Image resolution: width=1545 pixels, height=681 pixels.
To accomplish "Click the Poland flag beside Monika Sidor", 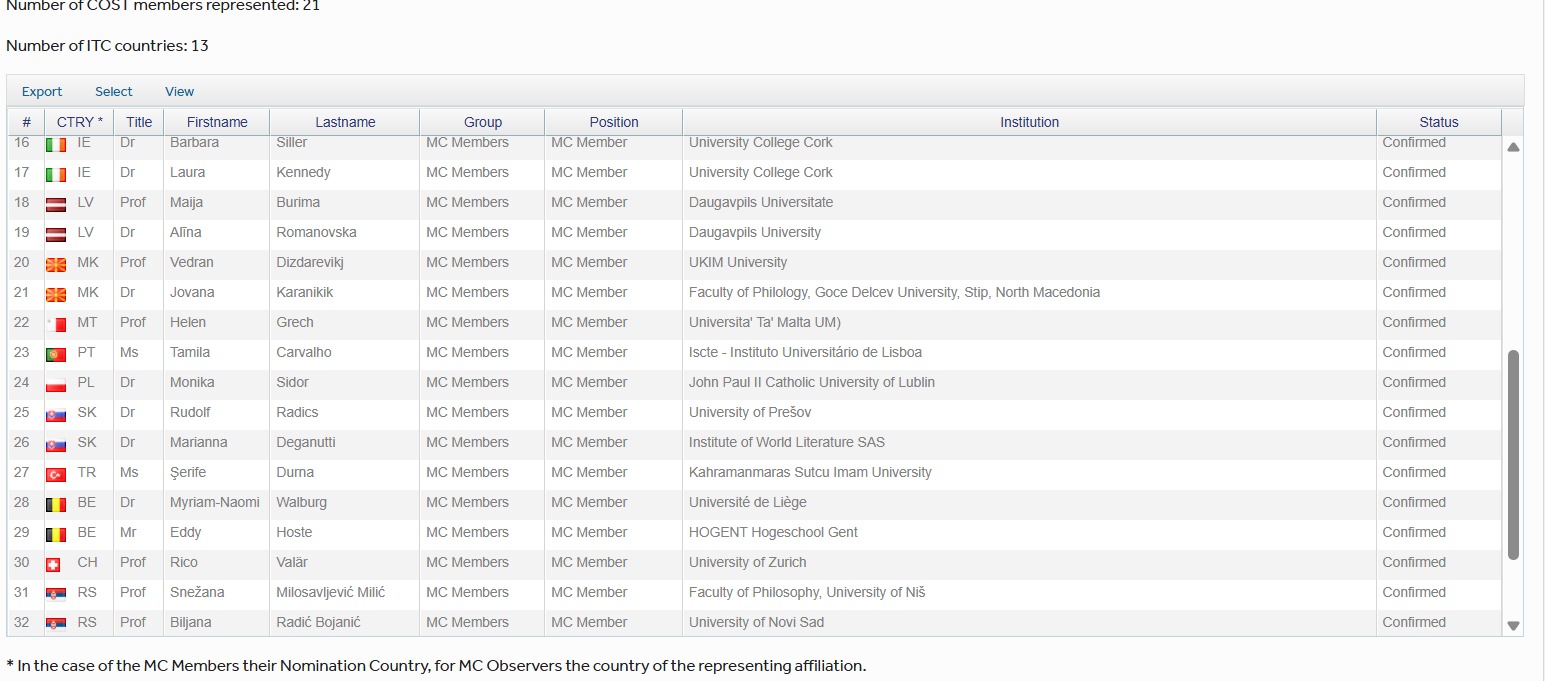I will point(56,384).
